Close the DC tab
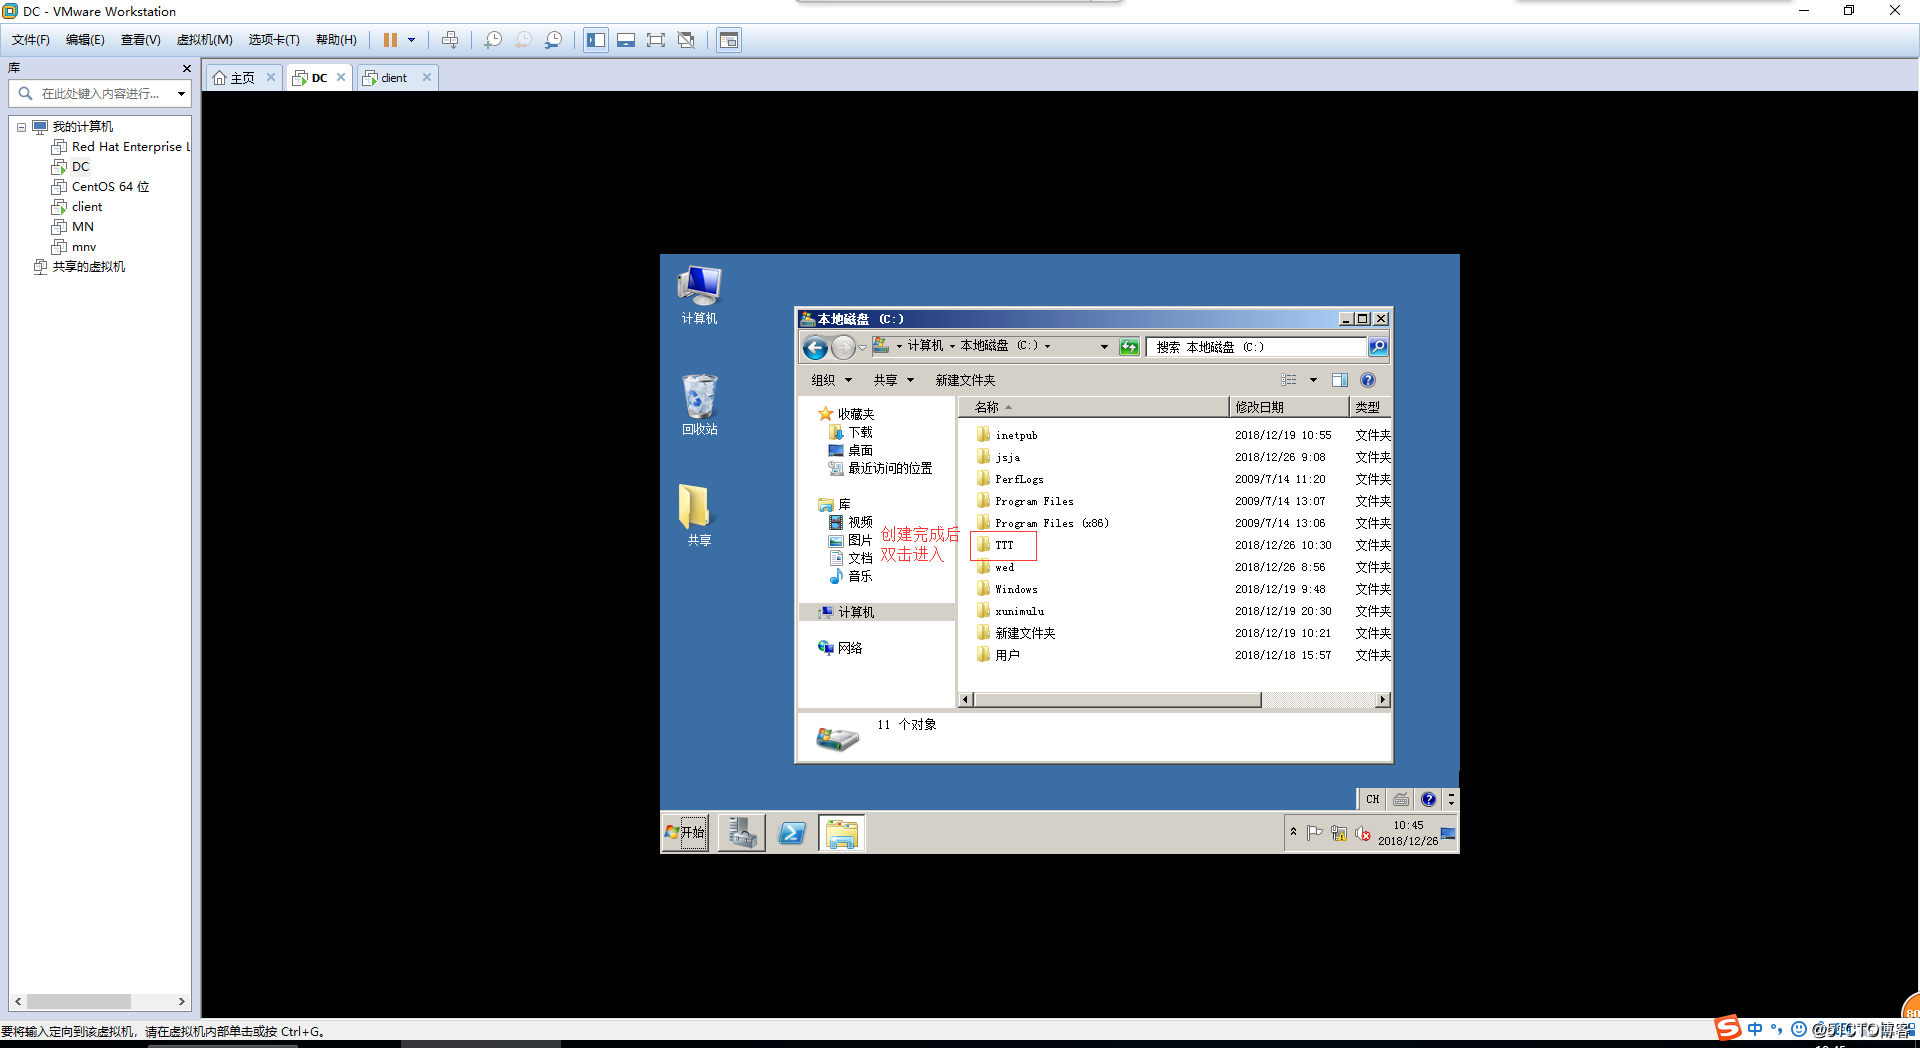 [341, 77]
